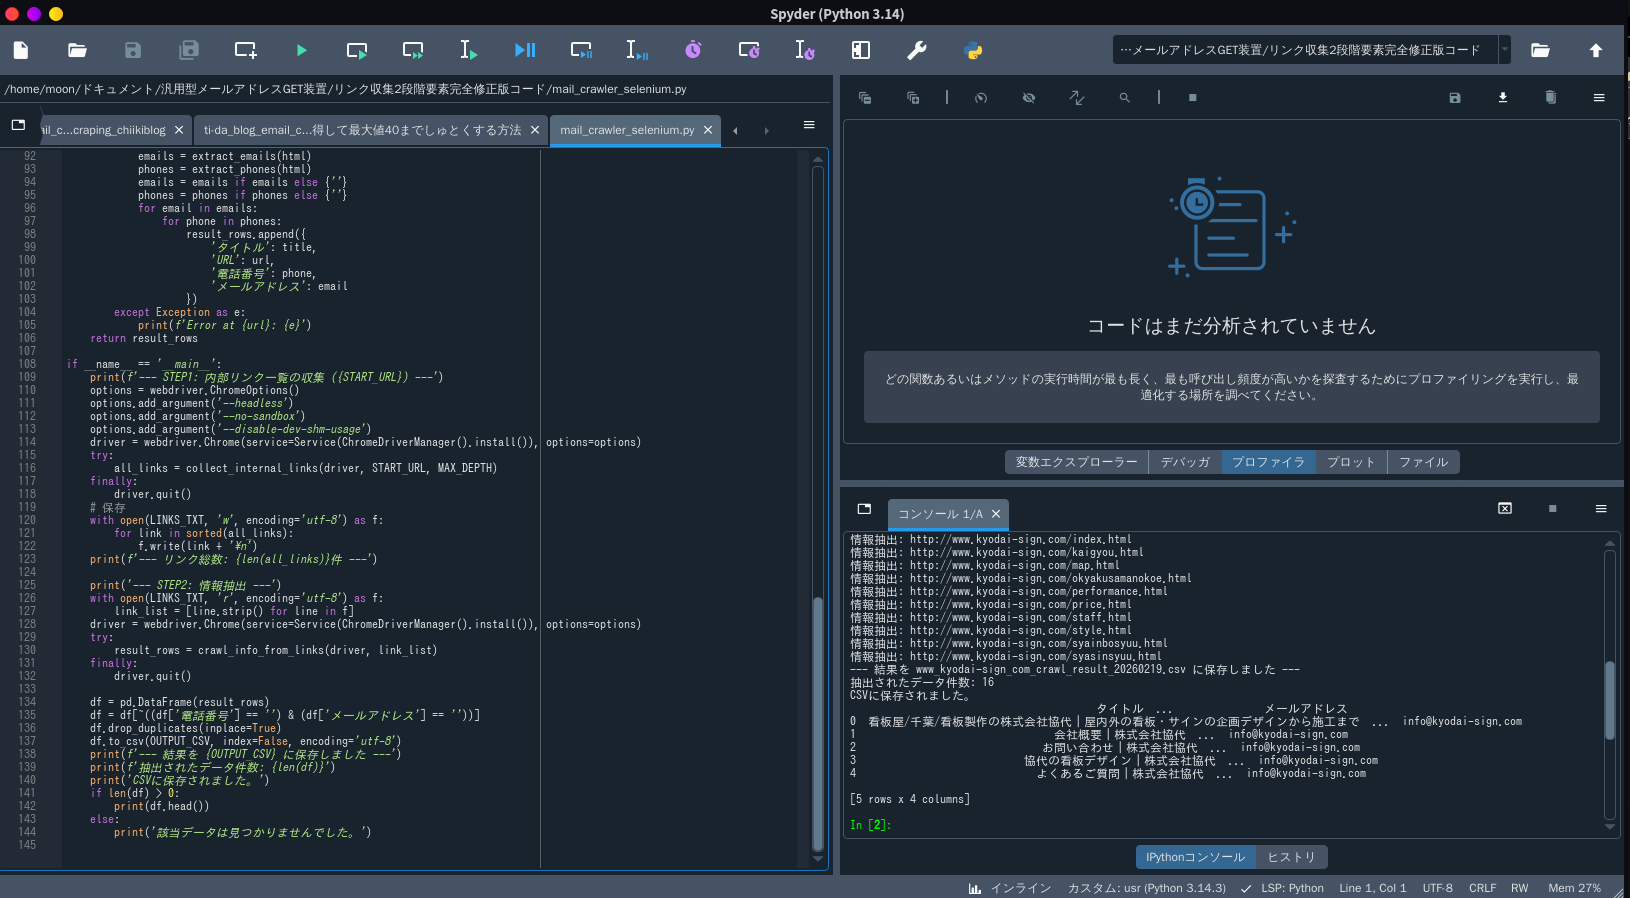
Task: Load profiling data for comparison
Action: click(1503, 98)
